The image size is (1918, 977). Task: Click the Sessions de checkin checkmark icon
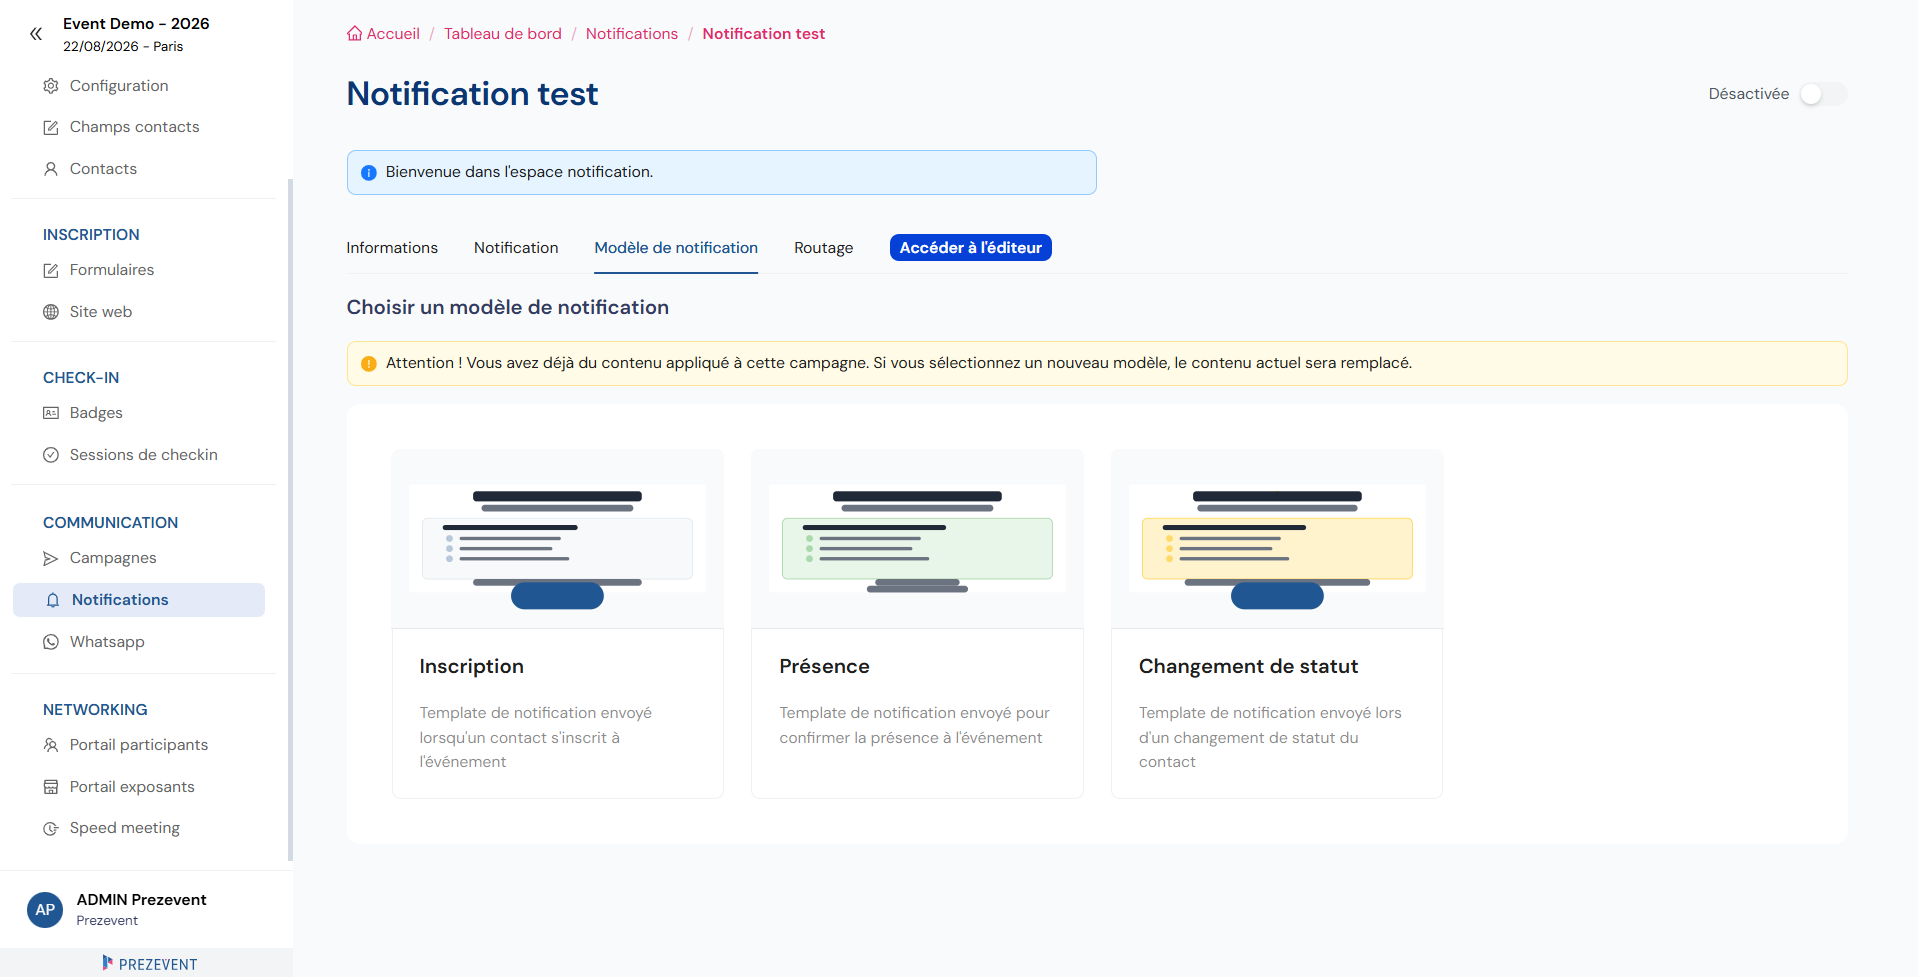pyautogui.click(x=51, y=455)
